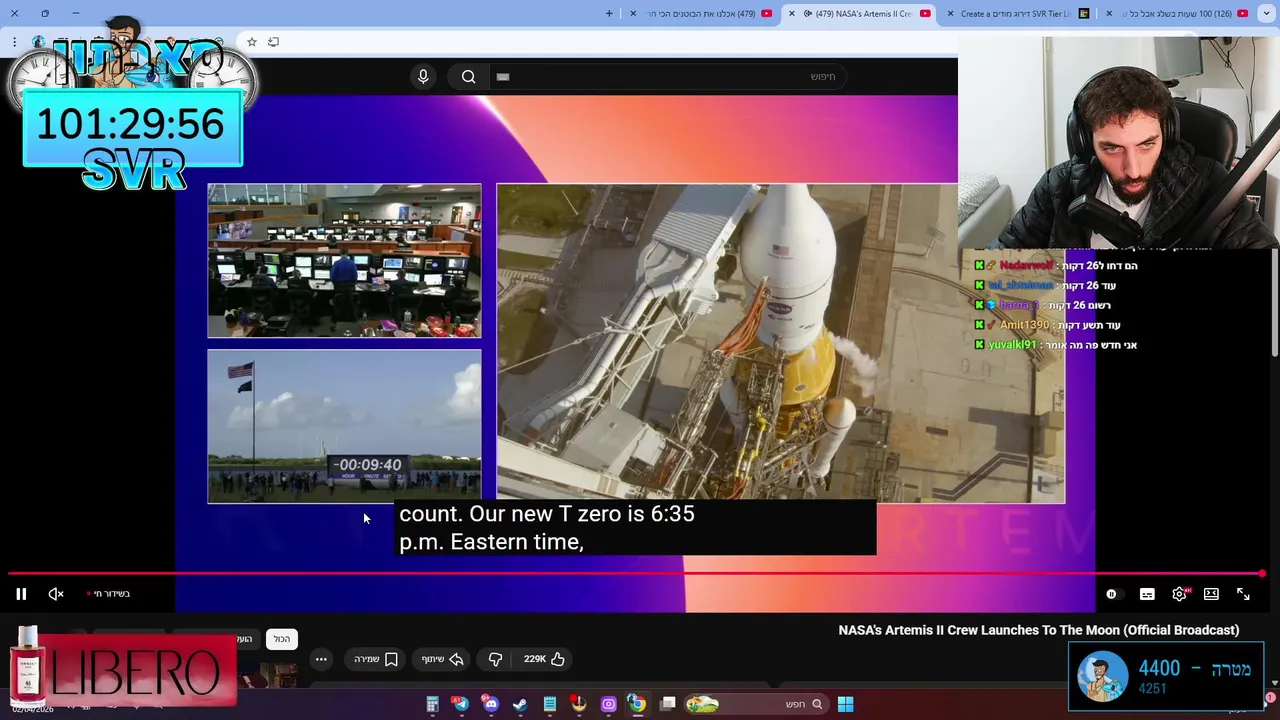This screenshot has width=1280, height=720.
Task: Unmute the video with the speaker icon
Action: (x=56, y=594)
